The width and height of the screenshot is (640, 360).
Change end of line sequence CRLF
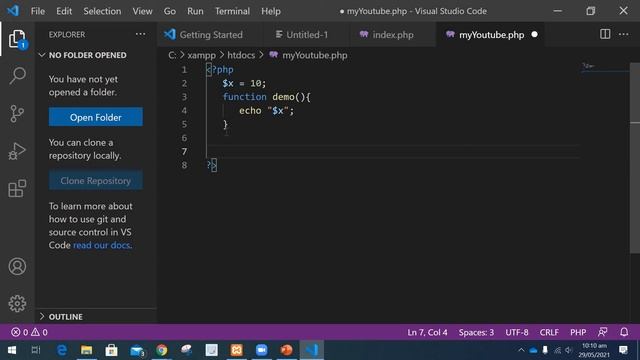click(549, 332)
